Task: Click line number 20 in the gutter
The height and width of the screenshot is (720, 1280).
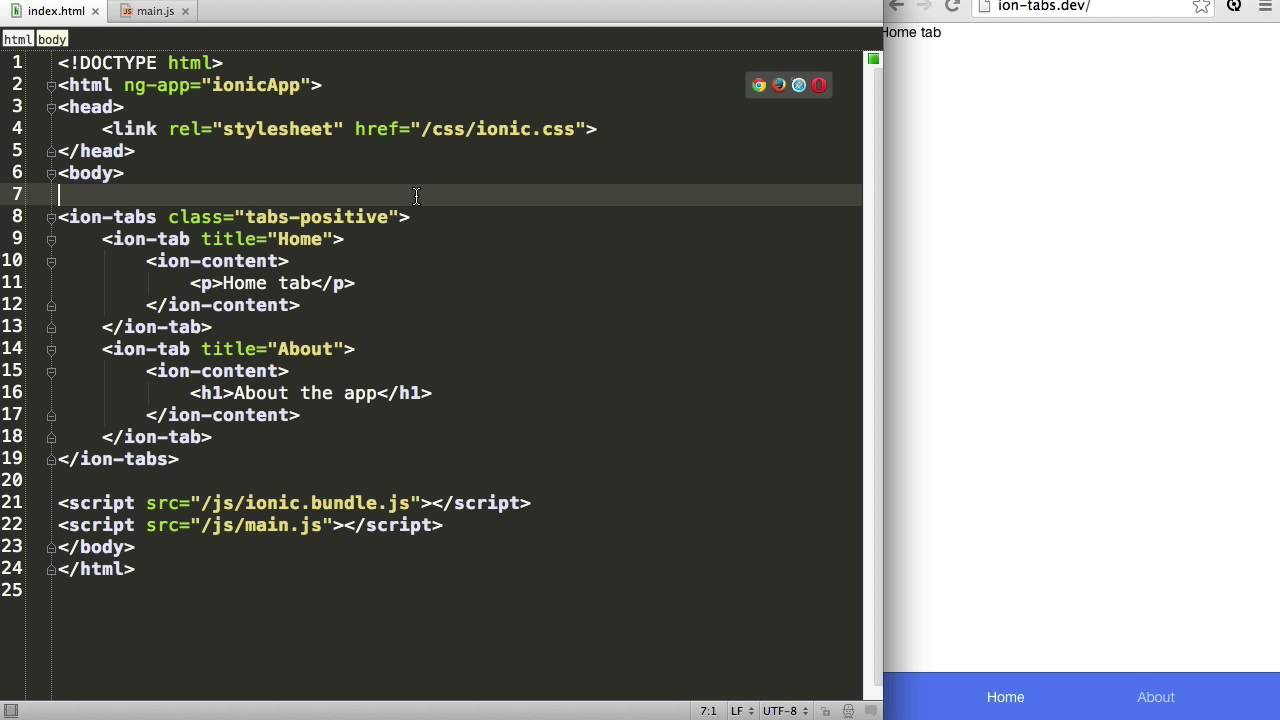Action: tap(12, 481)
